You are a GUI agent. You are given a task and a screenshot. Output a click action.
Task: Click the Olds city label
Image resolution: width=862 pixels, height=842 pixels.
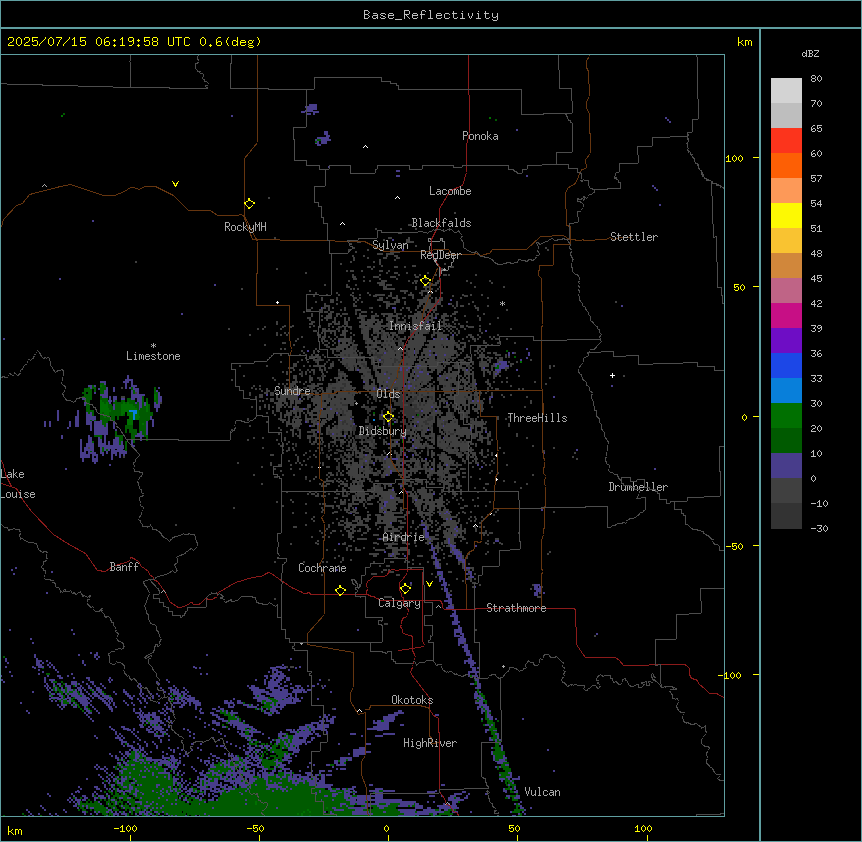pos(388,394)
